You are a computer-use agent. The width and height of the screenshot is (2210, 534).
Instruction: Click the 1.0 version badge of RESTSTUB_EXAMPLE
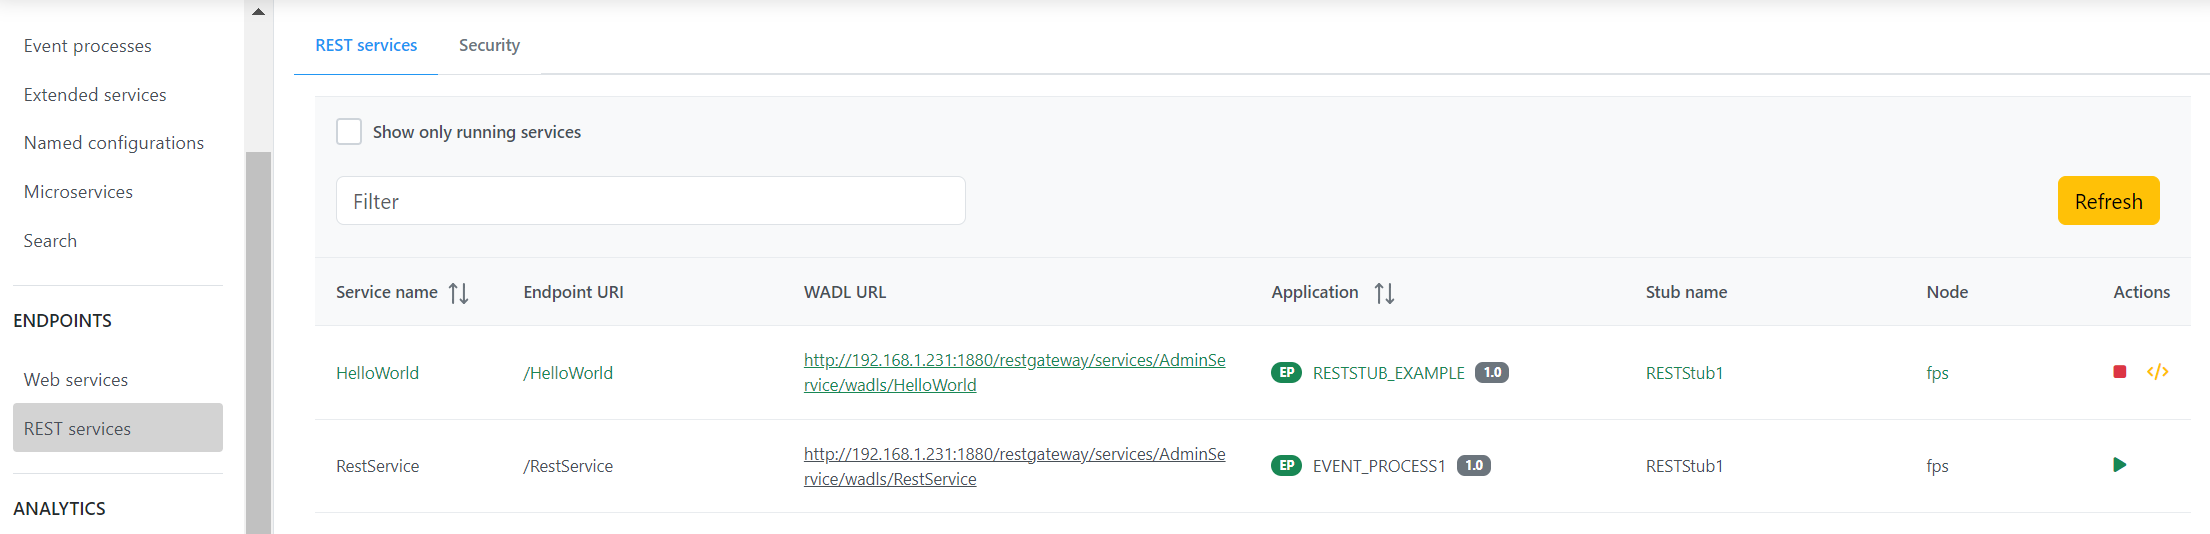pyautogui.click(x=1492, y=373)
